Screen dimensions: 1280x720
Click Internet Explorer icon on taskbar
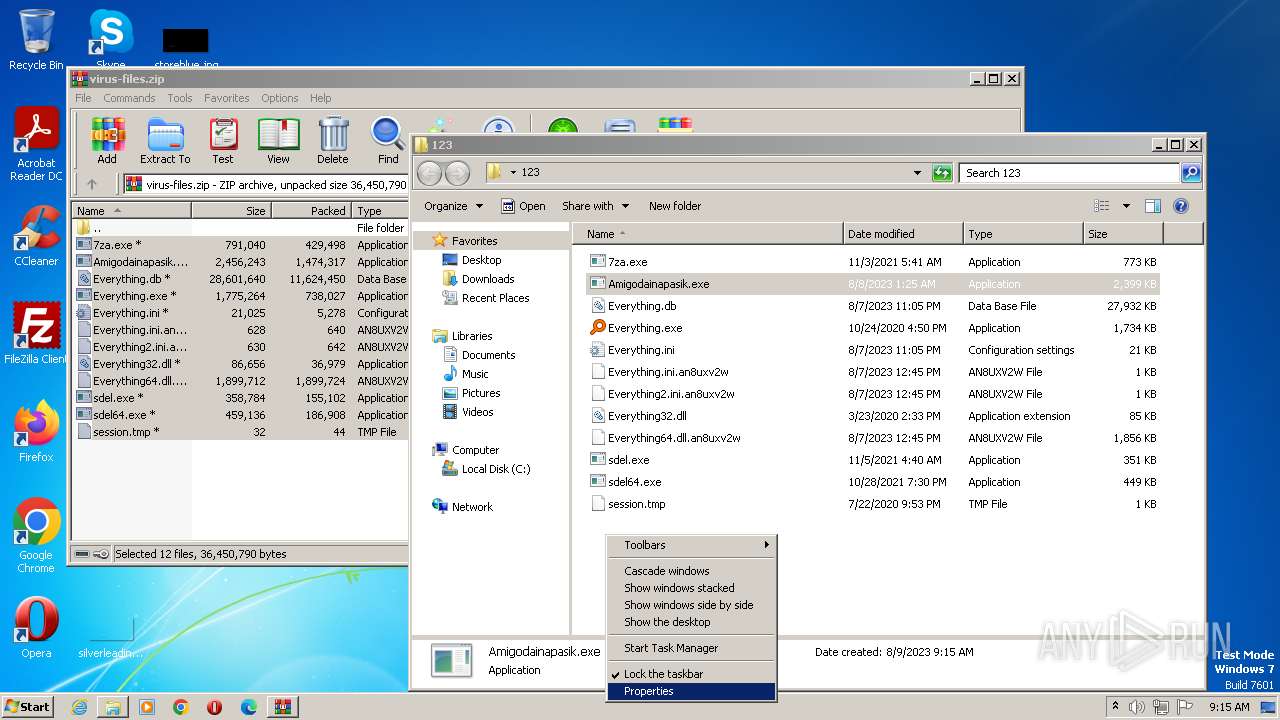79,707
